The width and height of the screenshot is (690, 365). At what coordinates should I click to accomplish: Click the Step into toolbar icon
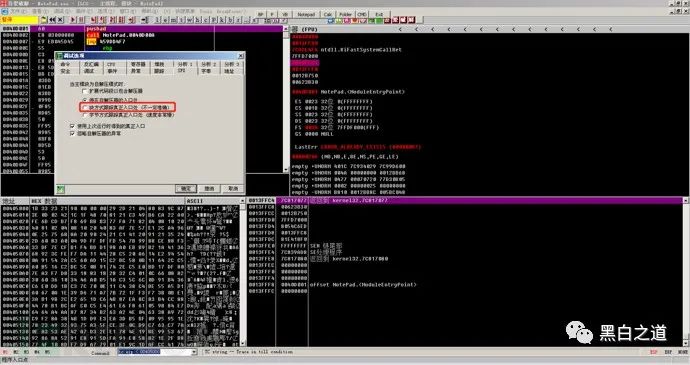pos(94,20)
